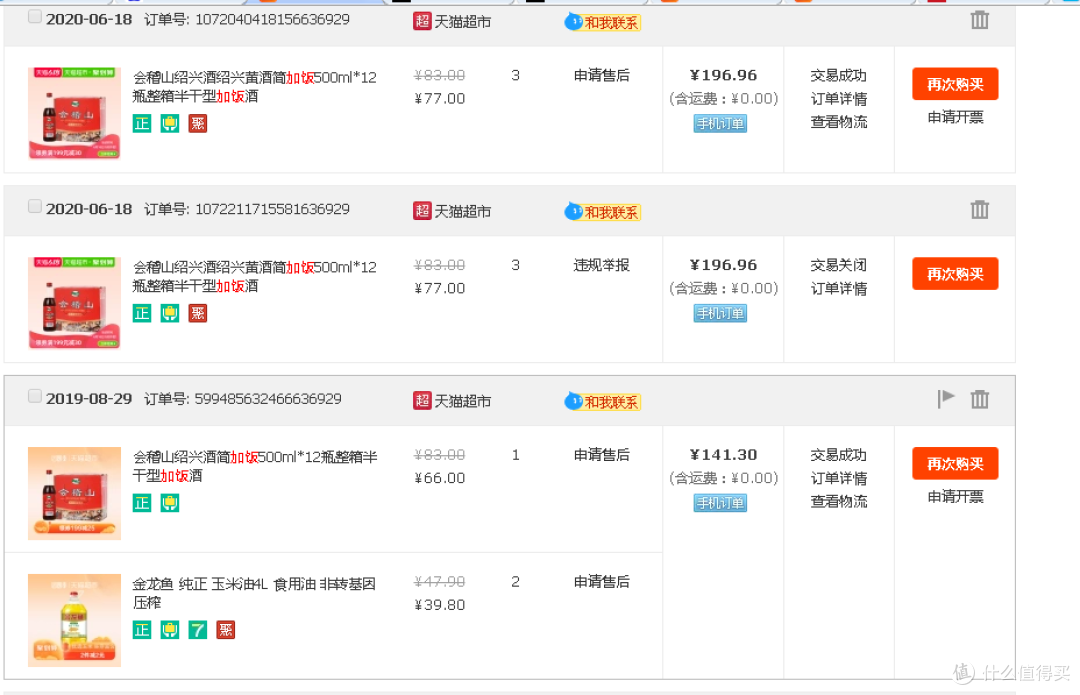The width and height of the screenshot is (1080, 695).
Task: Open 天猫超市 store link in order 1072040418156636929
Action: click(462, 22)
